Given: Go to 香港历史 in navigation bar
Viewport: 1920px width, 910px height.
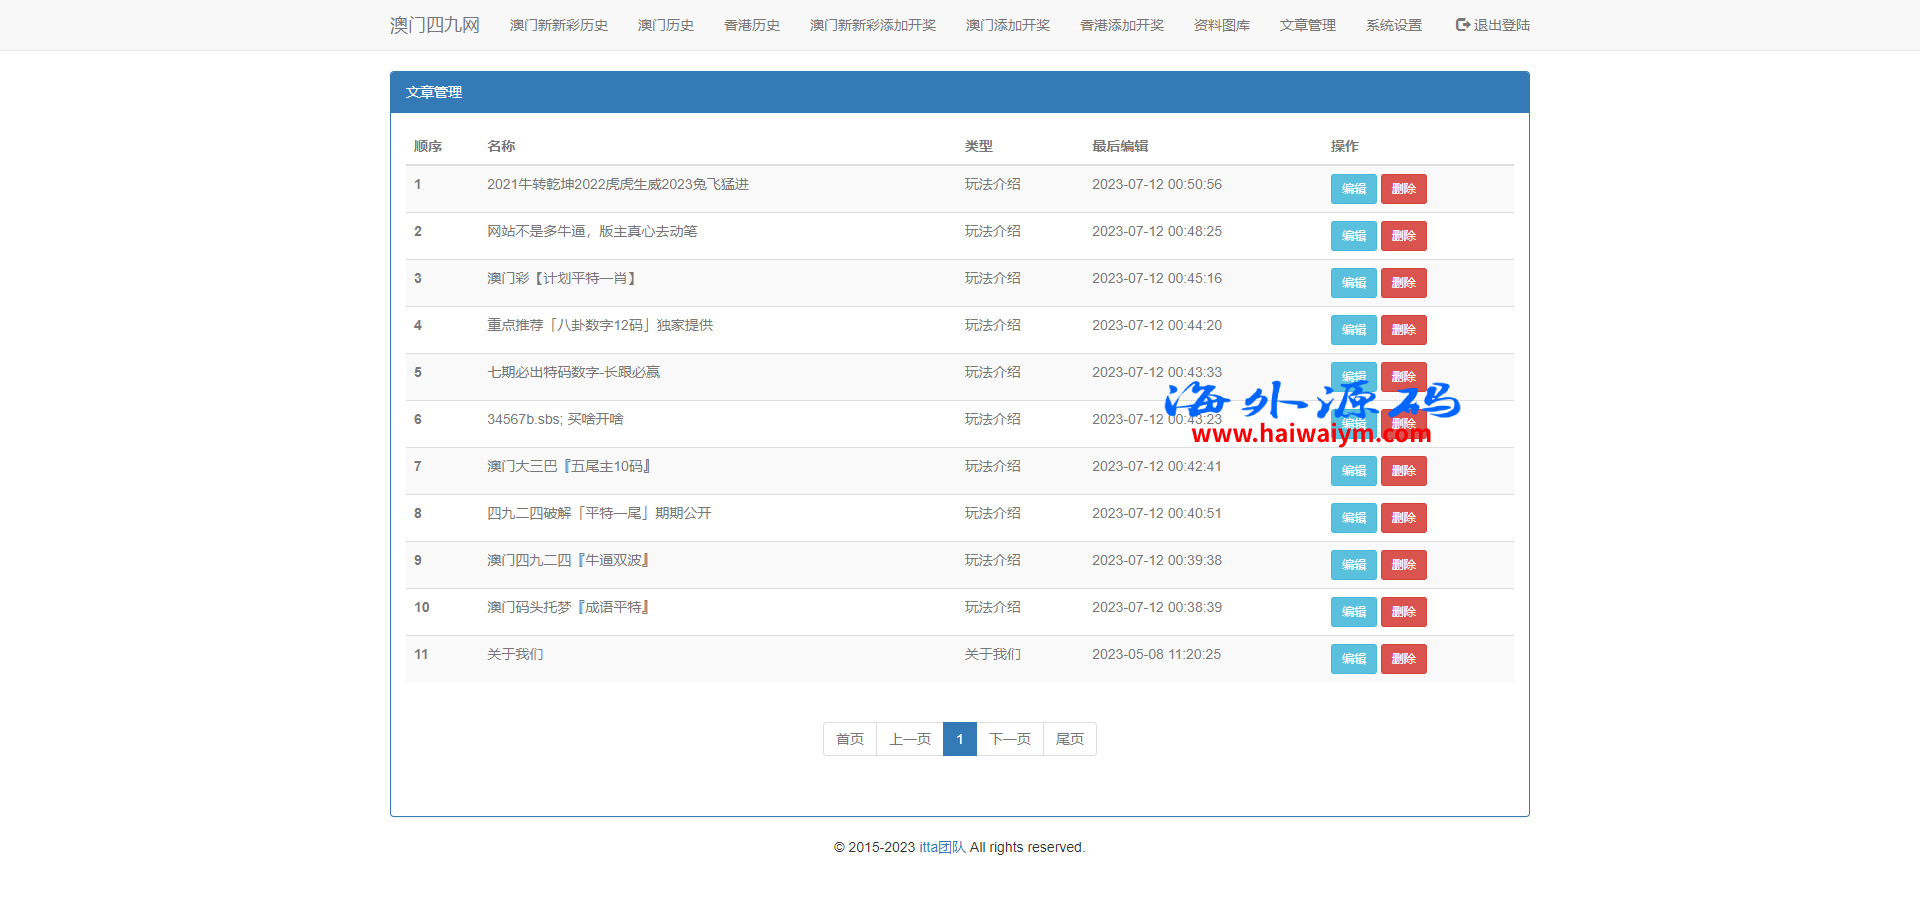Looking at the screenshot, I should 751,25.
